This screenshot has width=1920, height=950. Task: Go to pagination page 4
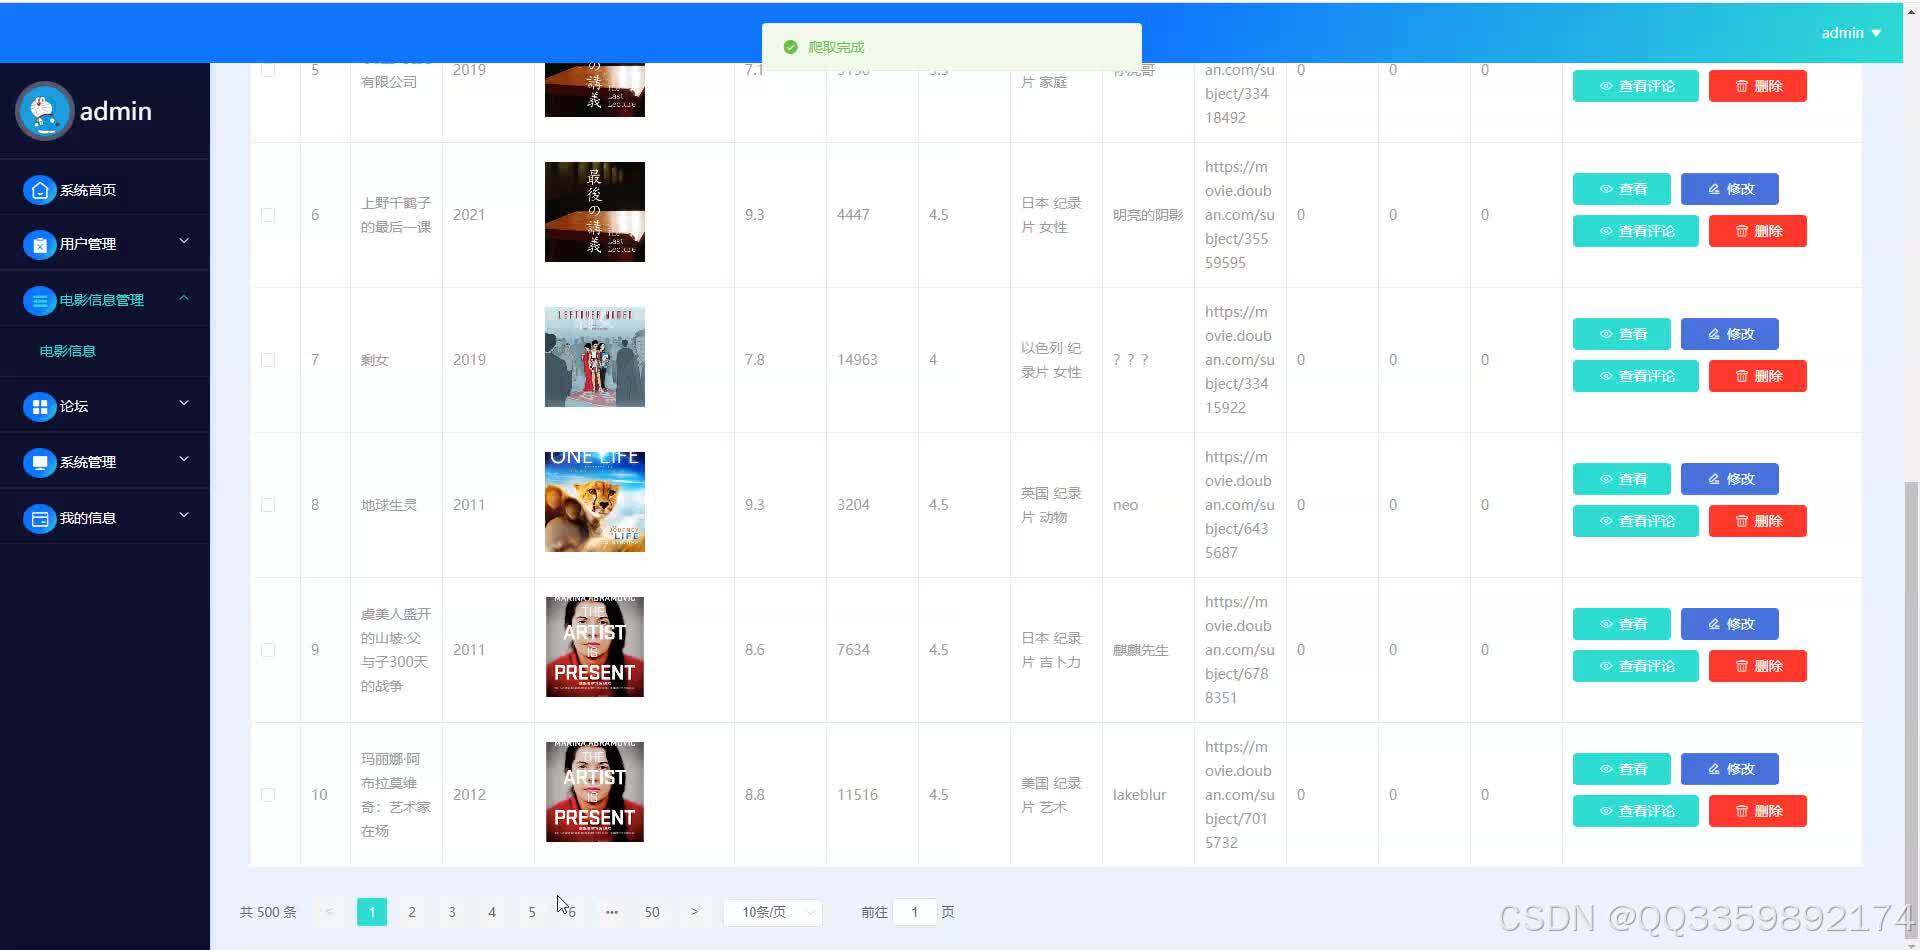(x=492, y=912)
